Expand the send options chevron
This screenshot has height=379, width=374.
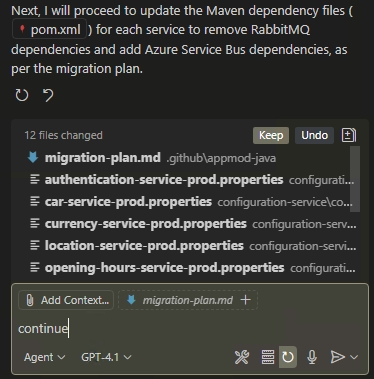tap(354, 357)
